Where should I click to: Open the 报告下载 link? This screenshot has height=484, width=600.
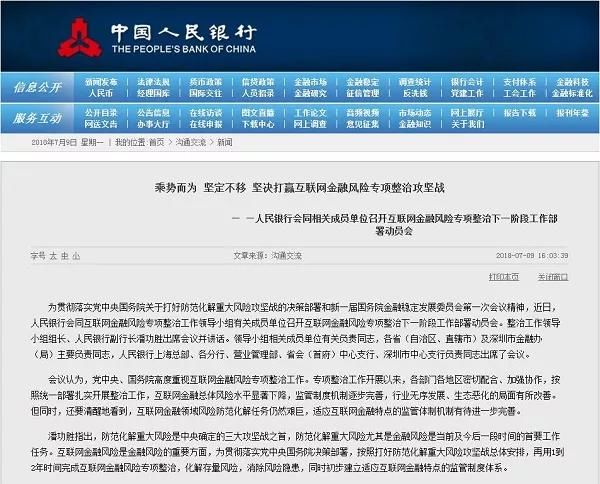(520, 113)
